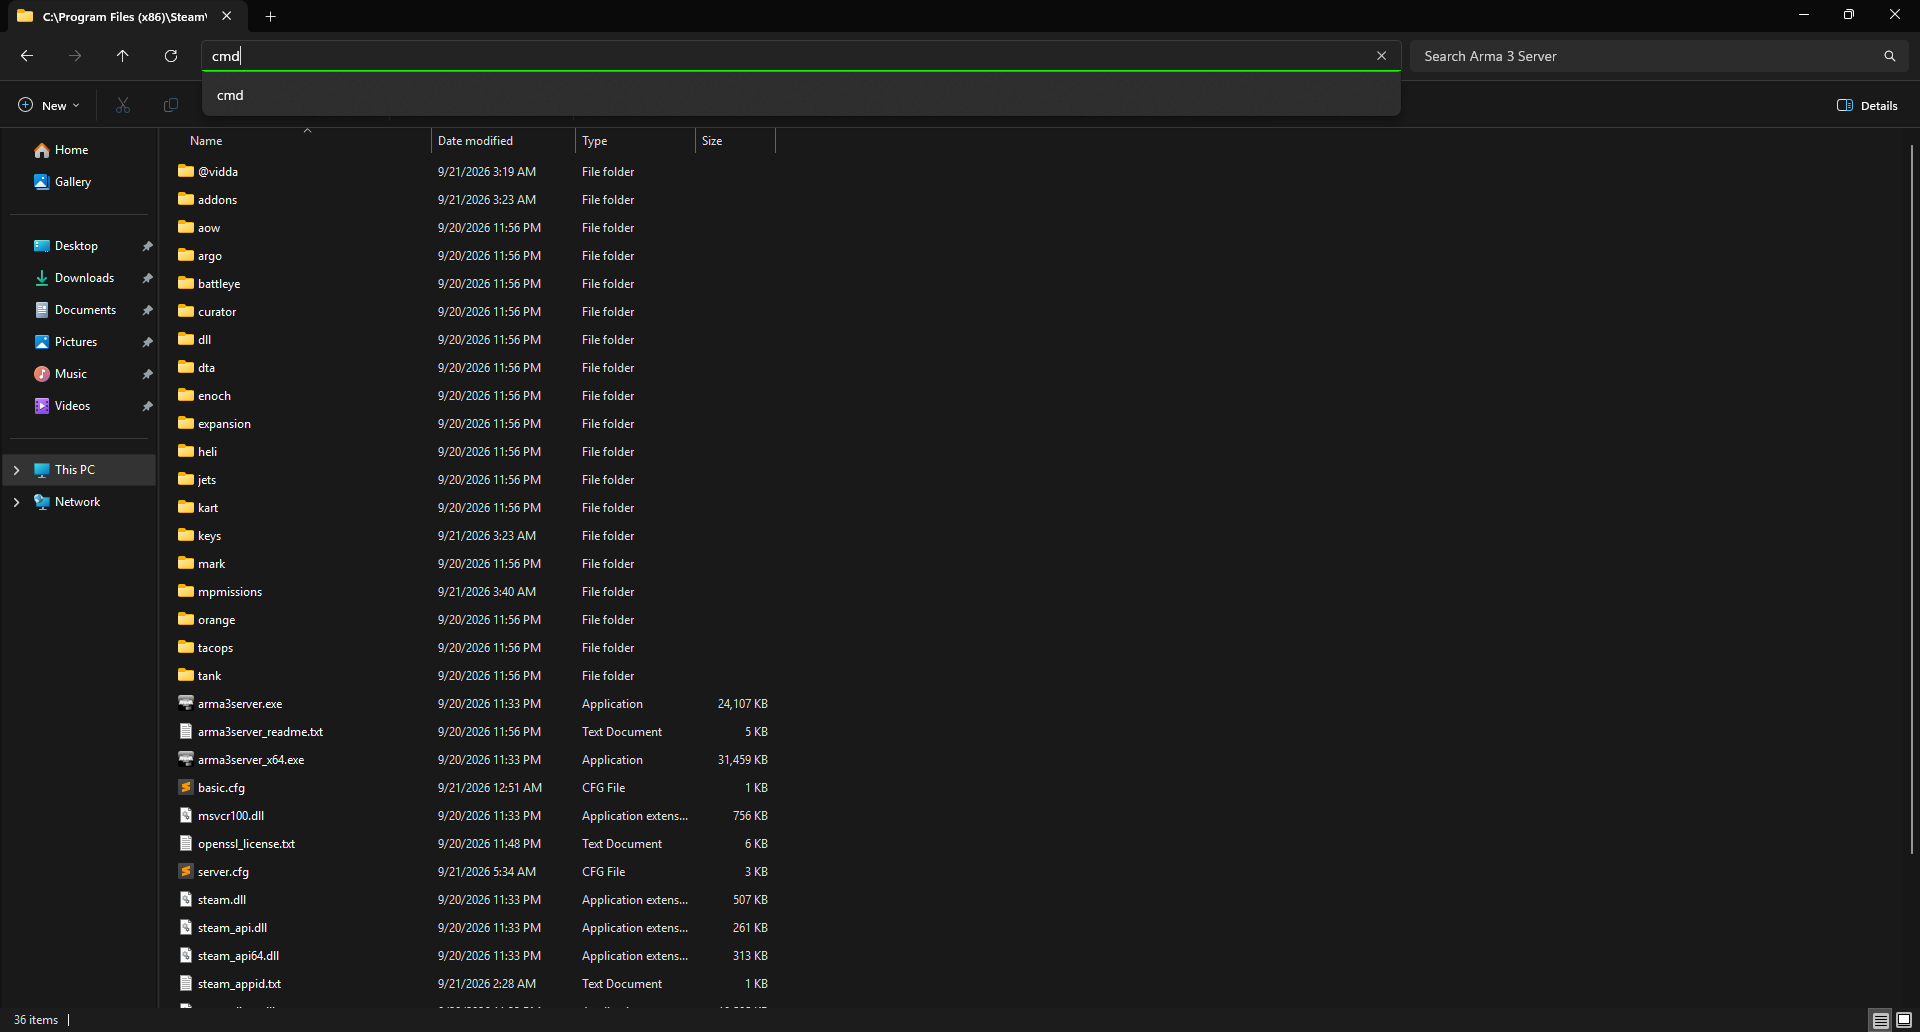Unpin Desktop via its pin icon
Viewport: 1920px width, 1032px height.
[147, 246]
